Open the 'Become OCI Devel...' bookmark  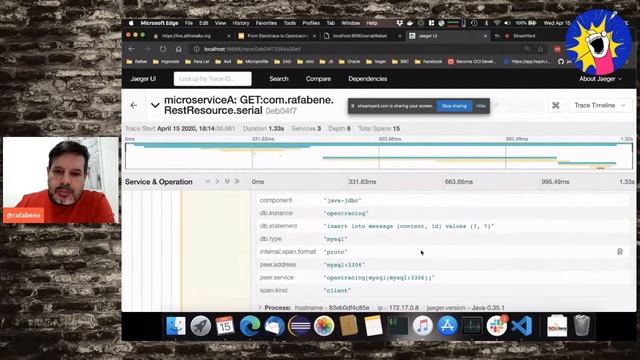(x=472, y=62)
